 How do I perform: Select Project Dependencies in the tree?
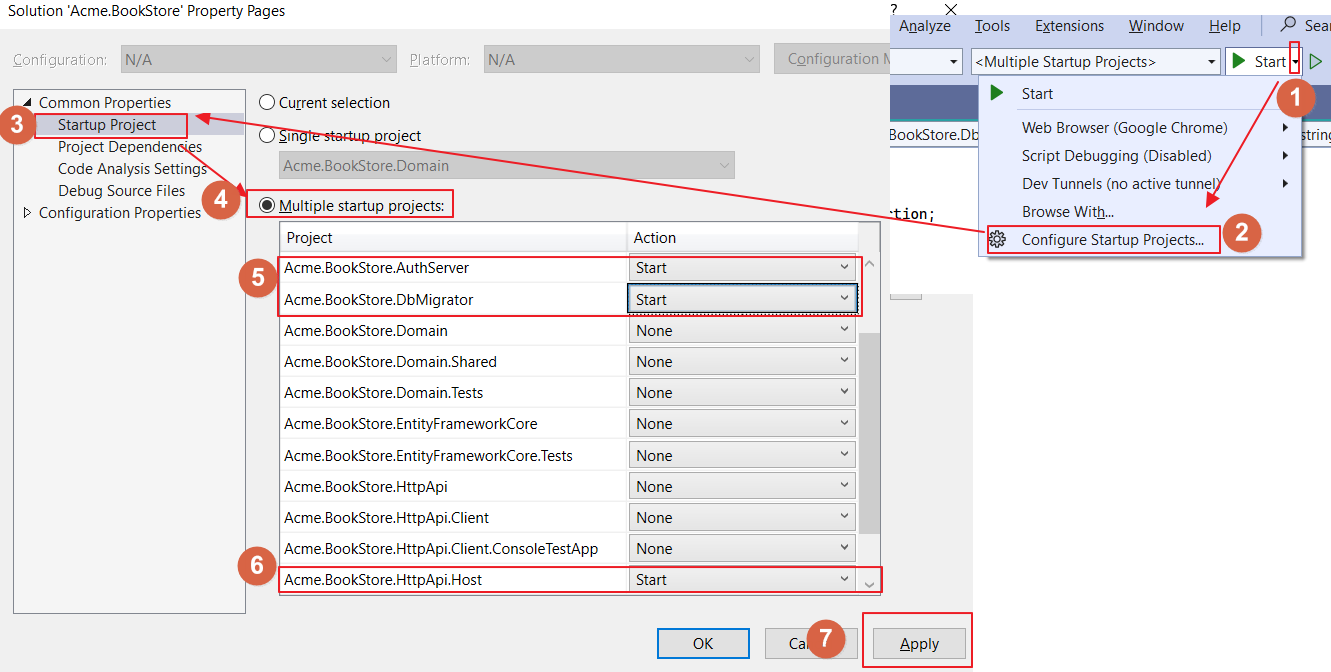point(130,147)
